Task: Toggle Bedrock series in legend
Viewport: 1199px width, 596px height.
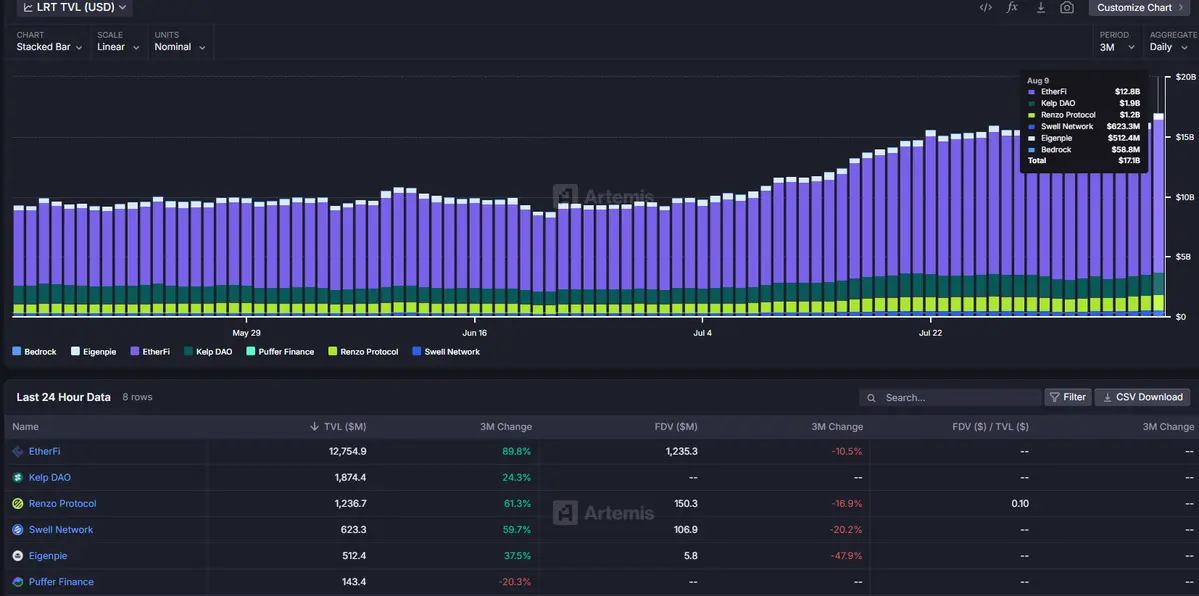Action: pos(35,352)
